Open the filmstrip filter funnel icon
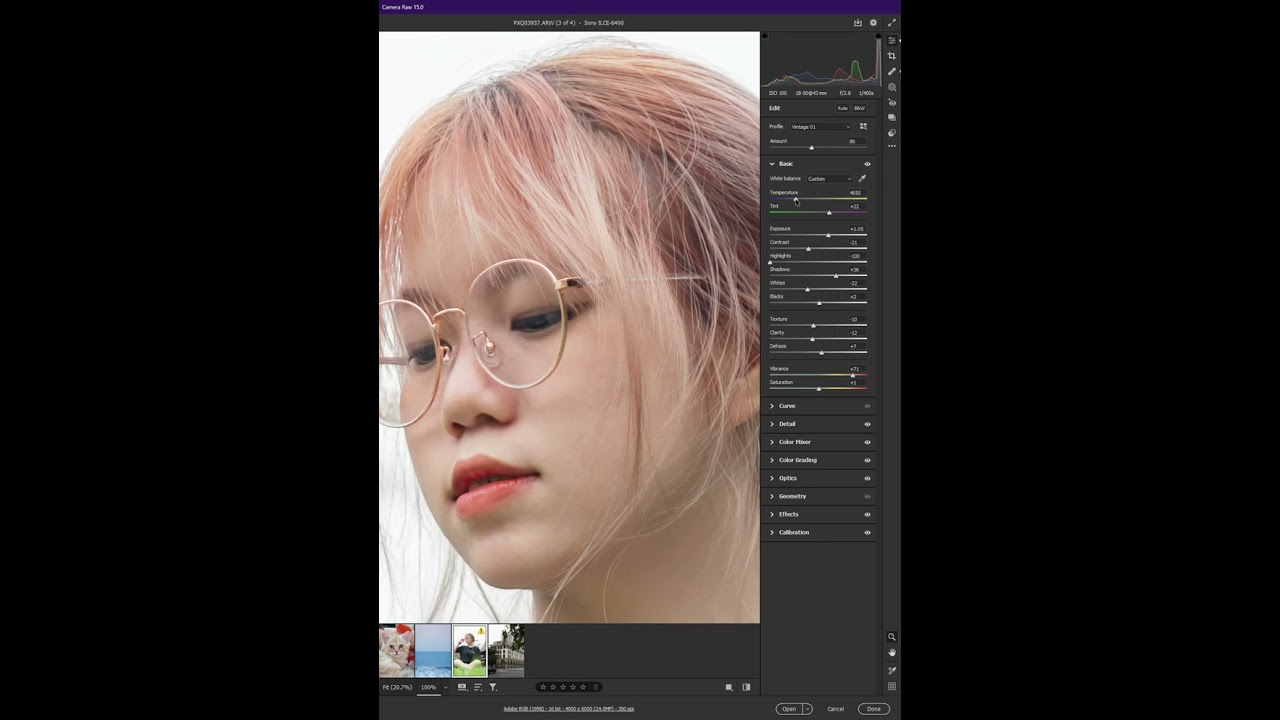This screenshot has height=720, width=1280. pos(493,687)
